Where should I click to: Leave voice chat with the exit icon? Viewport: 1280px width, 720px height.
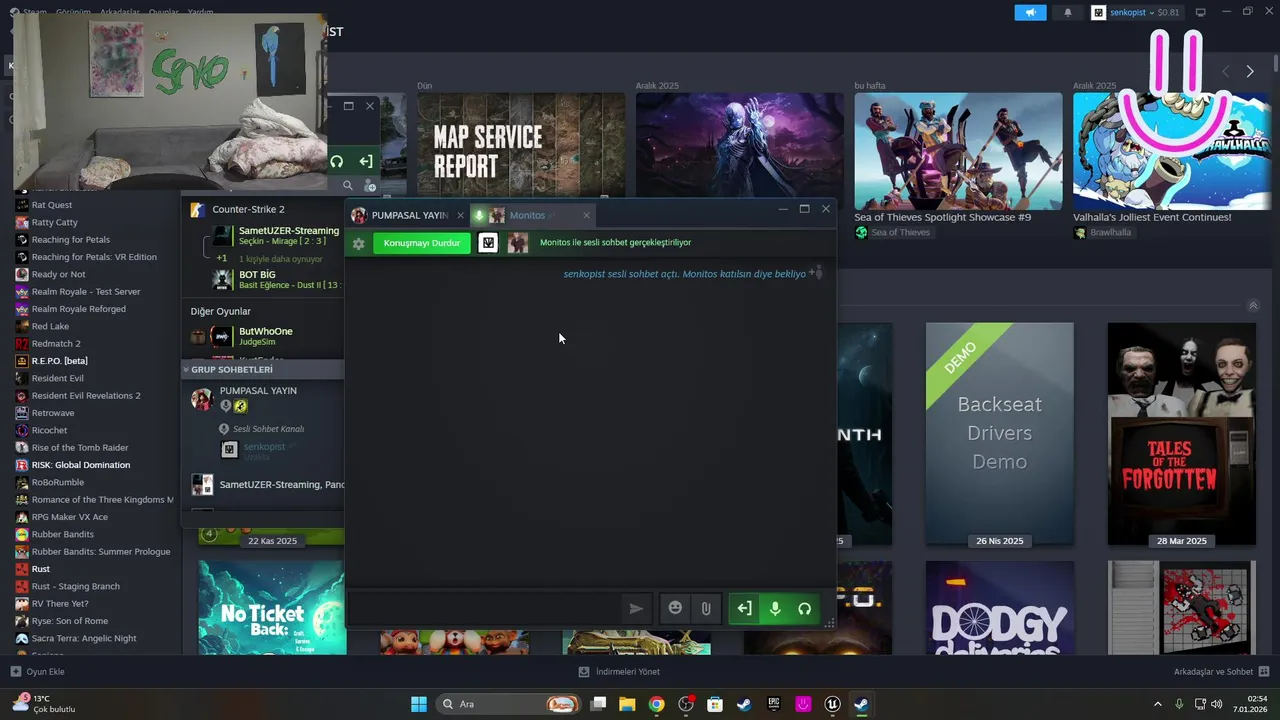click(x=744, y=608)
